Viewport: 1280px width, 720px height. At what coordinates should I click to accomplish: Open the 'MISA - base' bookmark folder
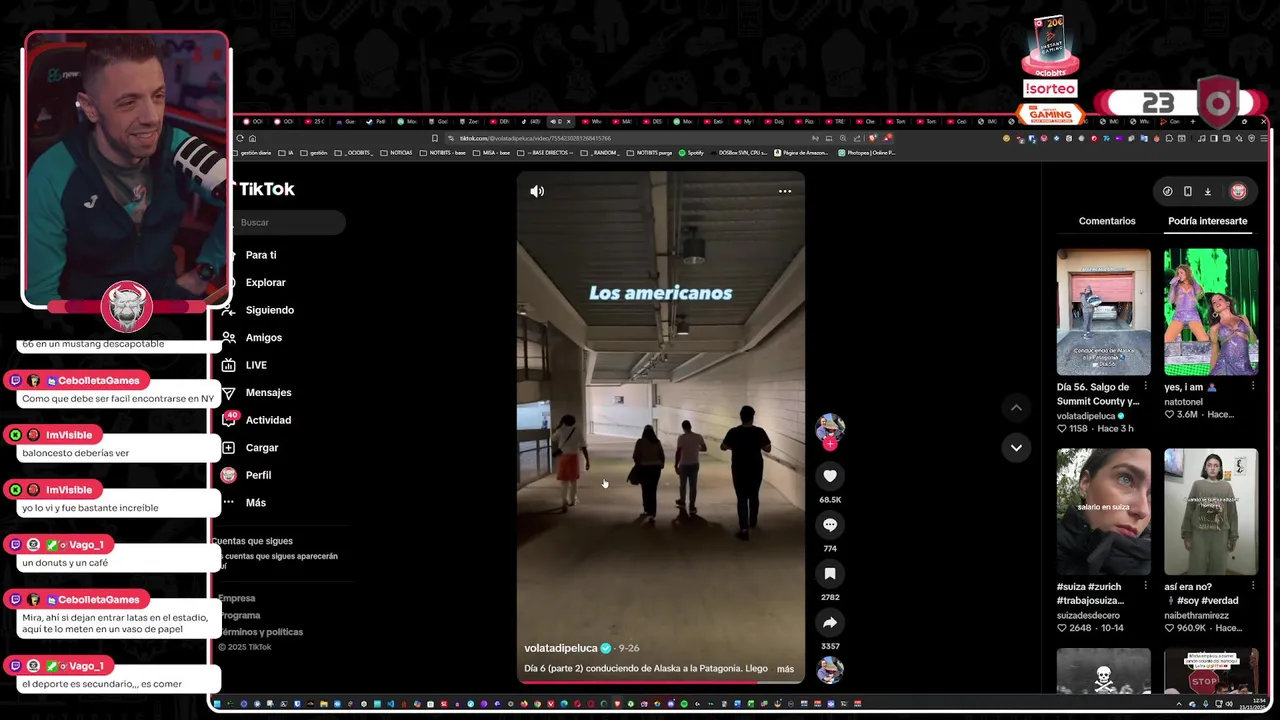tap(492, 153)
